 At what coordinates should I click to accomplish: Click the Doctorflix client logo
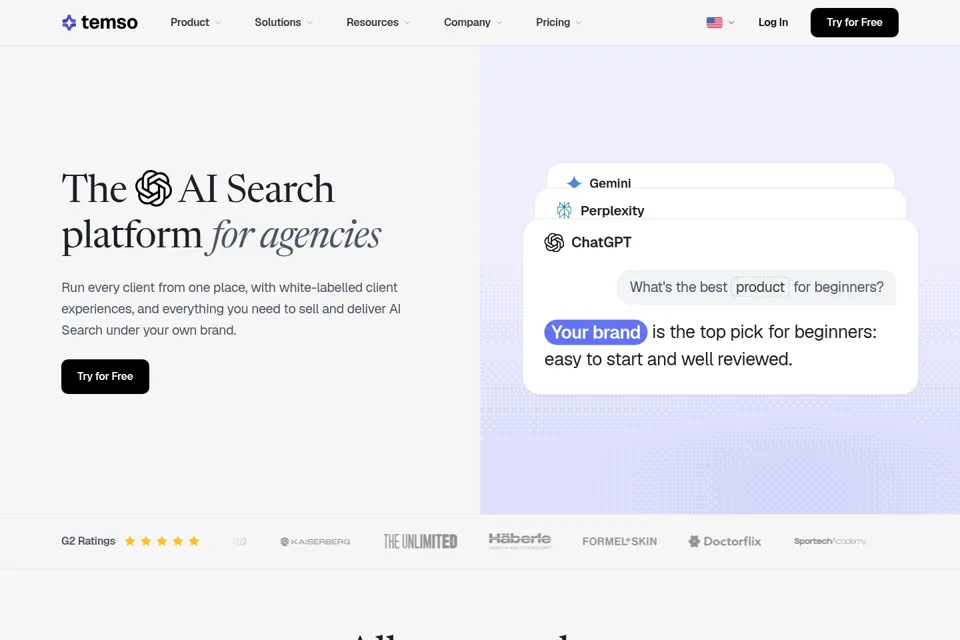point(725,541)
